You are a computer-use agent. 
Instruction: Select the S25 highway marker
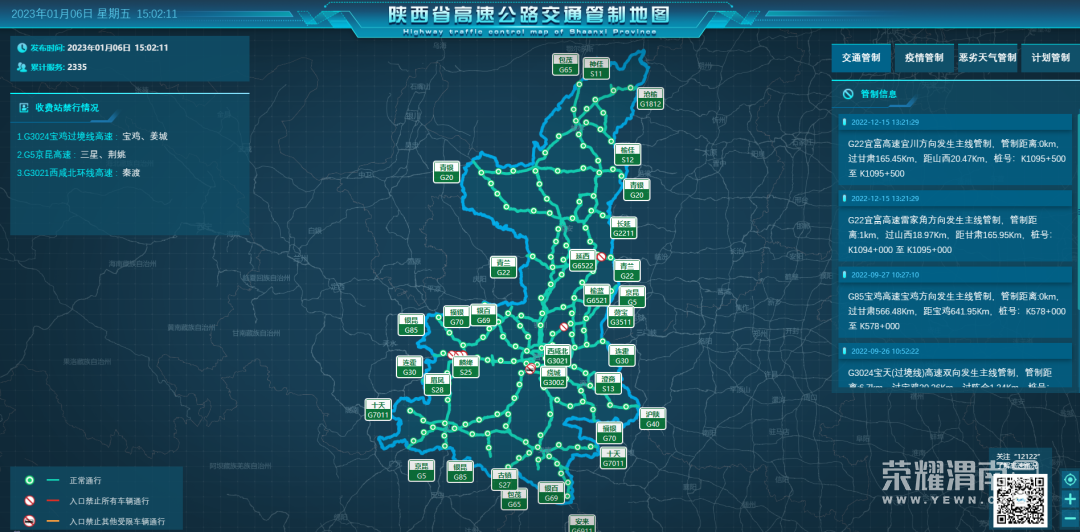click(x=464, y=367)
